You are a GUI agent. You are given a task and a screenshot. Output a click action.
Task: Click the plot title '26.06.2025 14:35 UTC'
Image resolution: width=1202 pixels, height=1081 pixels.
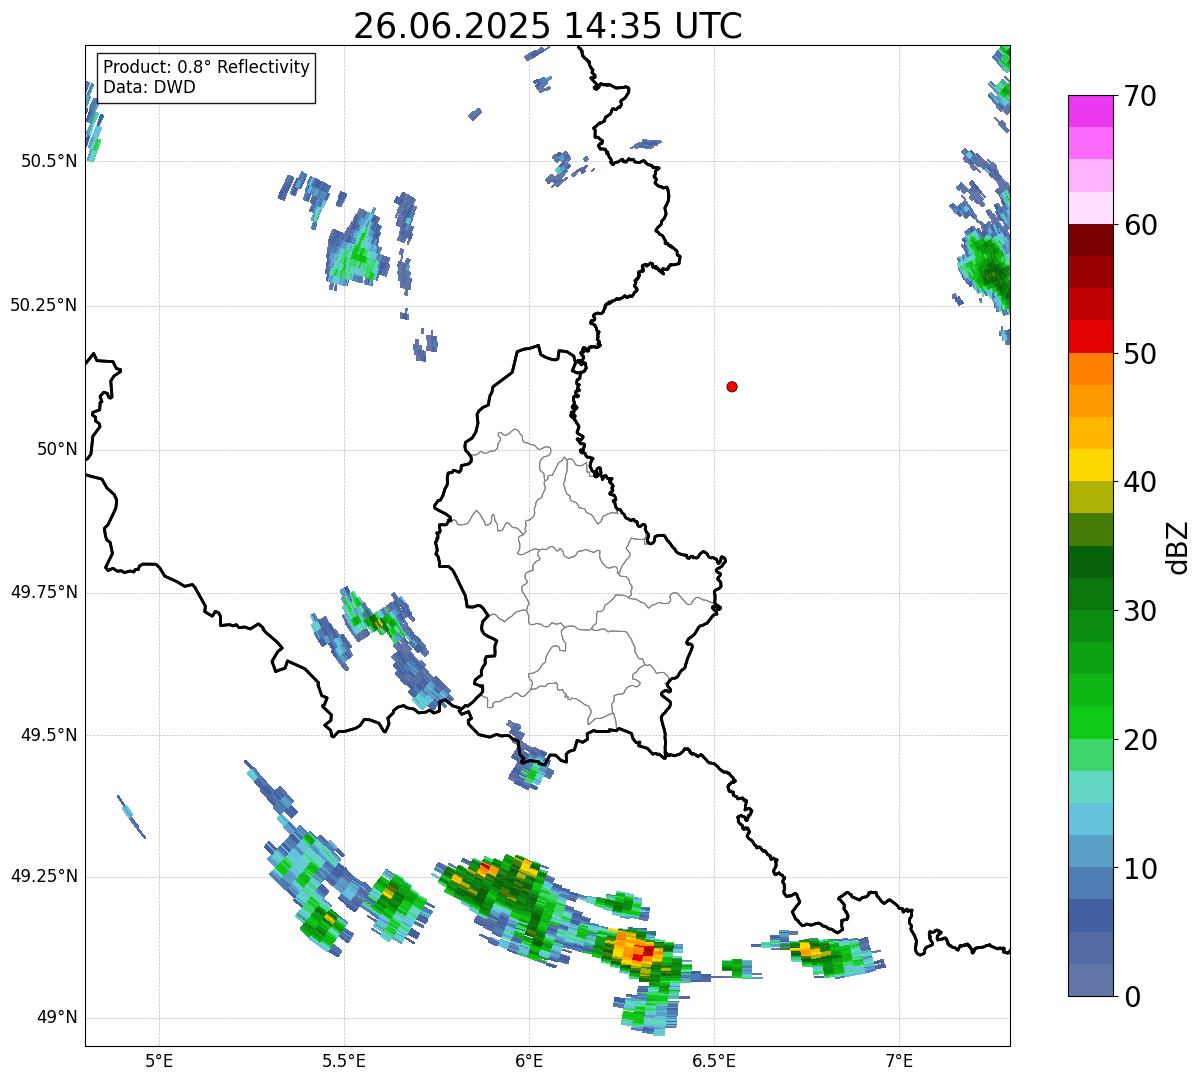[548, 26]
